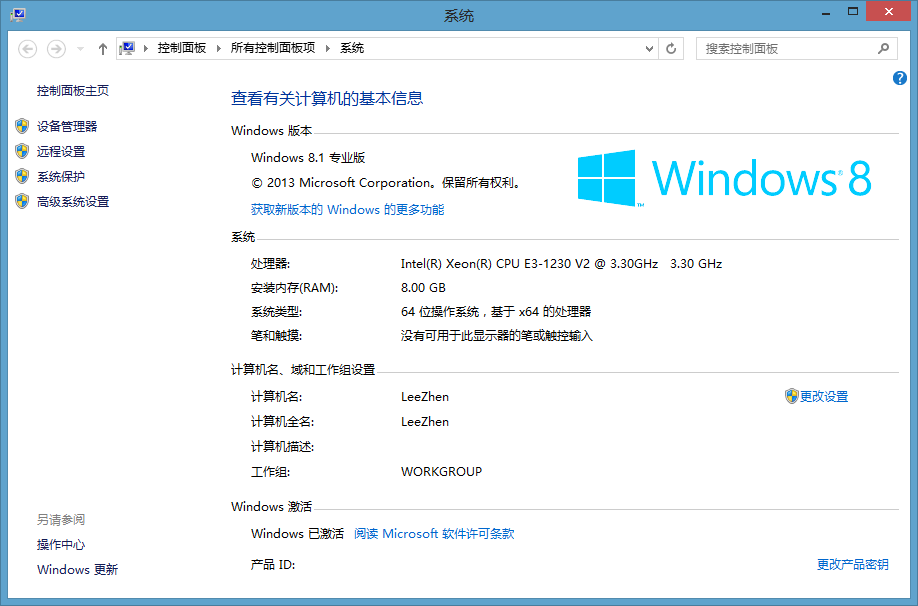
Task: Maximize the 系统 window
Action: tap(853, 12)
